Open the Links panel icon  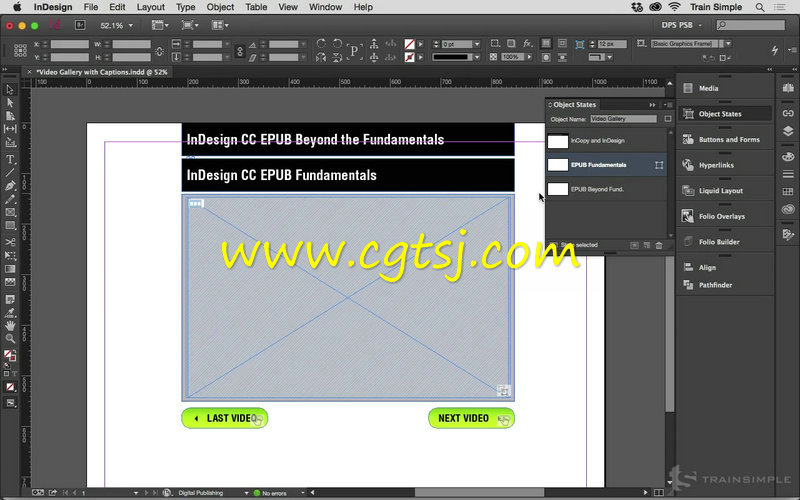[788, 113]
